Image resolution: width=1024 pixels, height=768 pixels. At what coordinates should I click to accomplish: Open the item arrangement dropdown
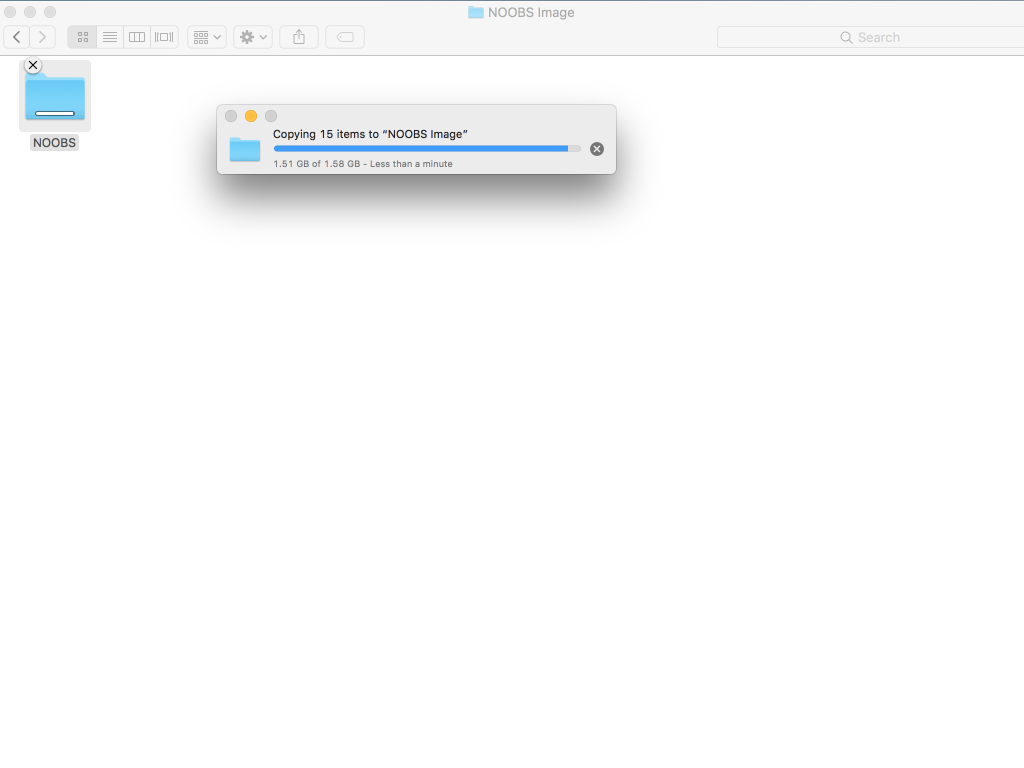[x=207, y=37]
